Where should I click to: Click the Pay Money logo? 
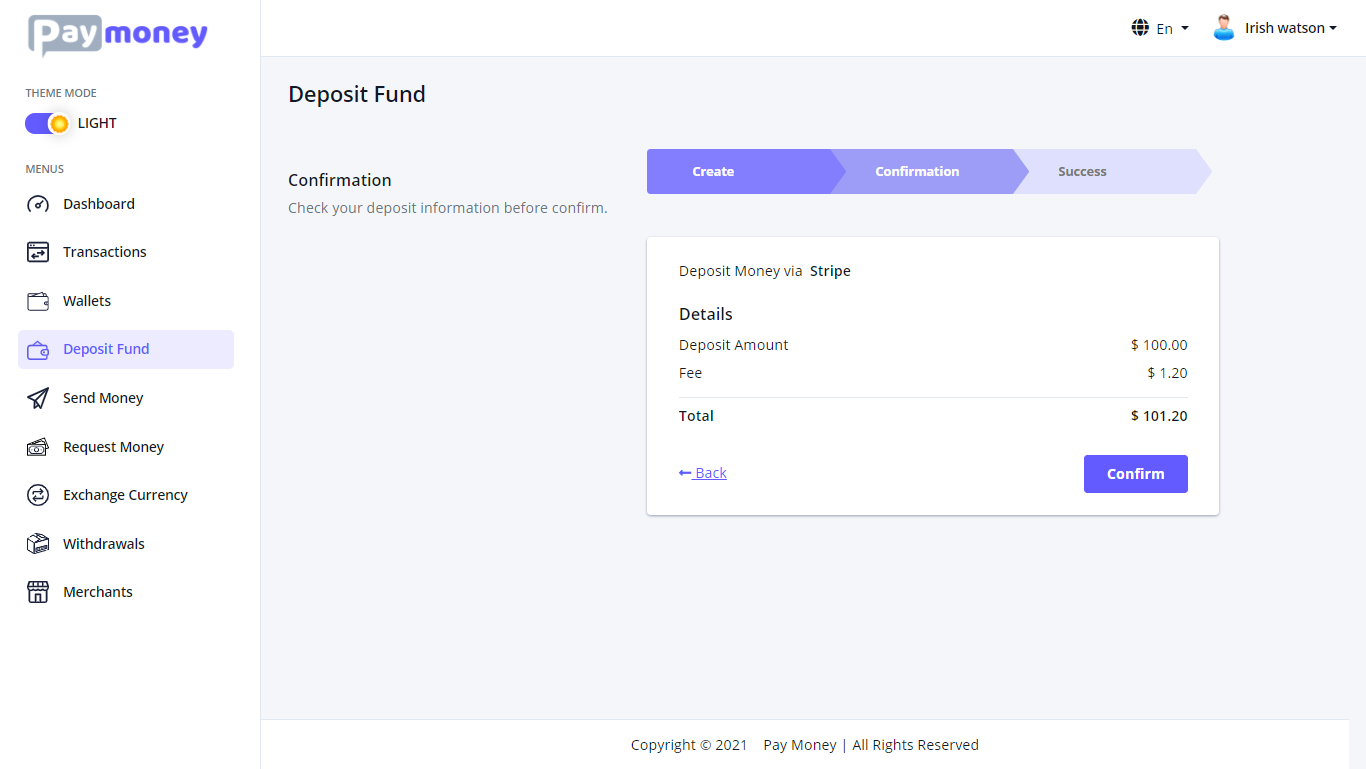[117, 35]
